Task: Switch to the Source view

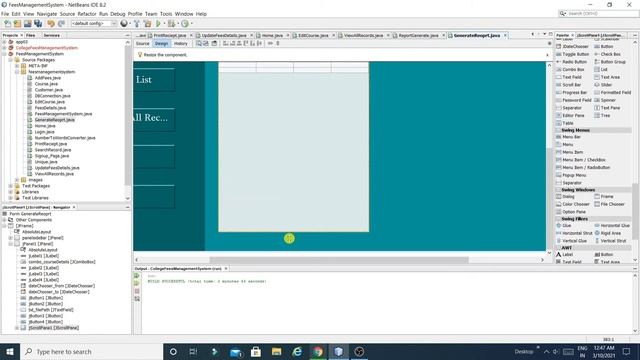Action: [x=142, y=43]
